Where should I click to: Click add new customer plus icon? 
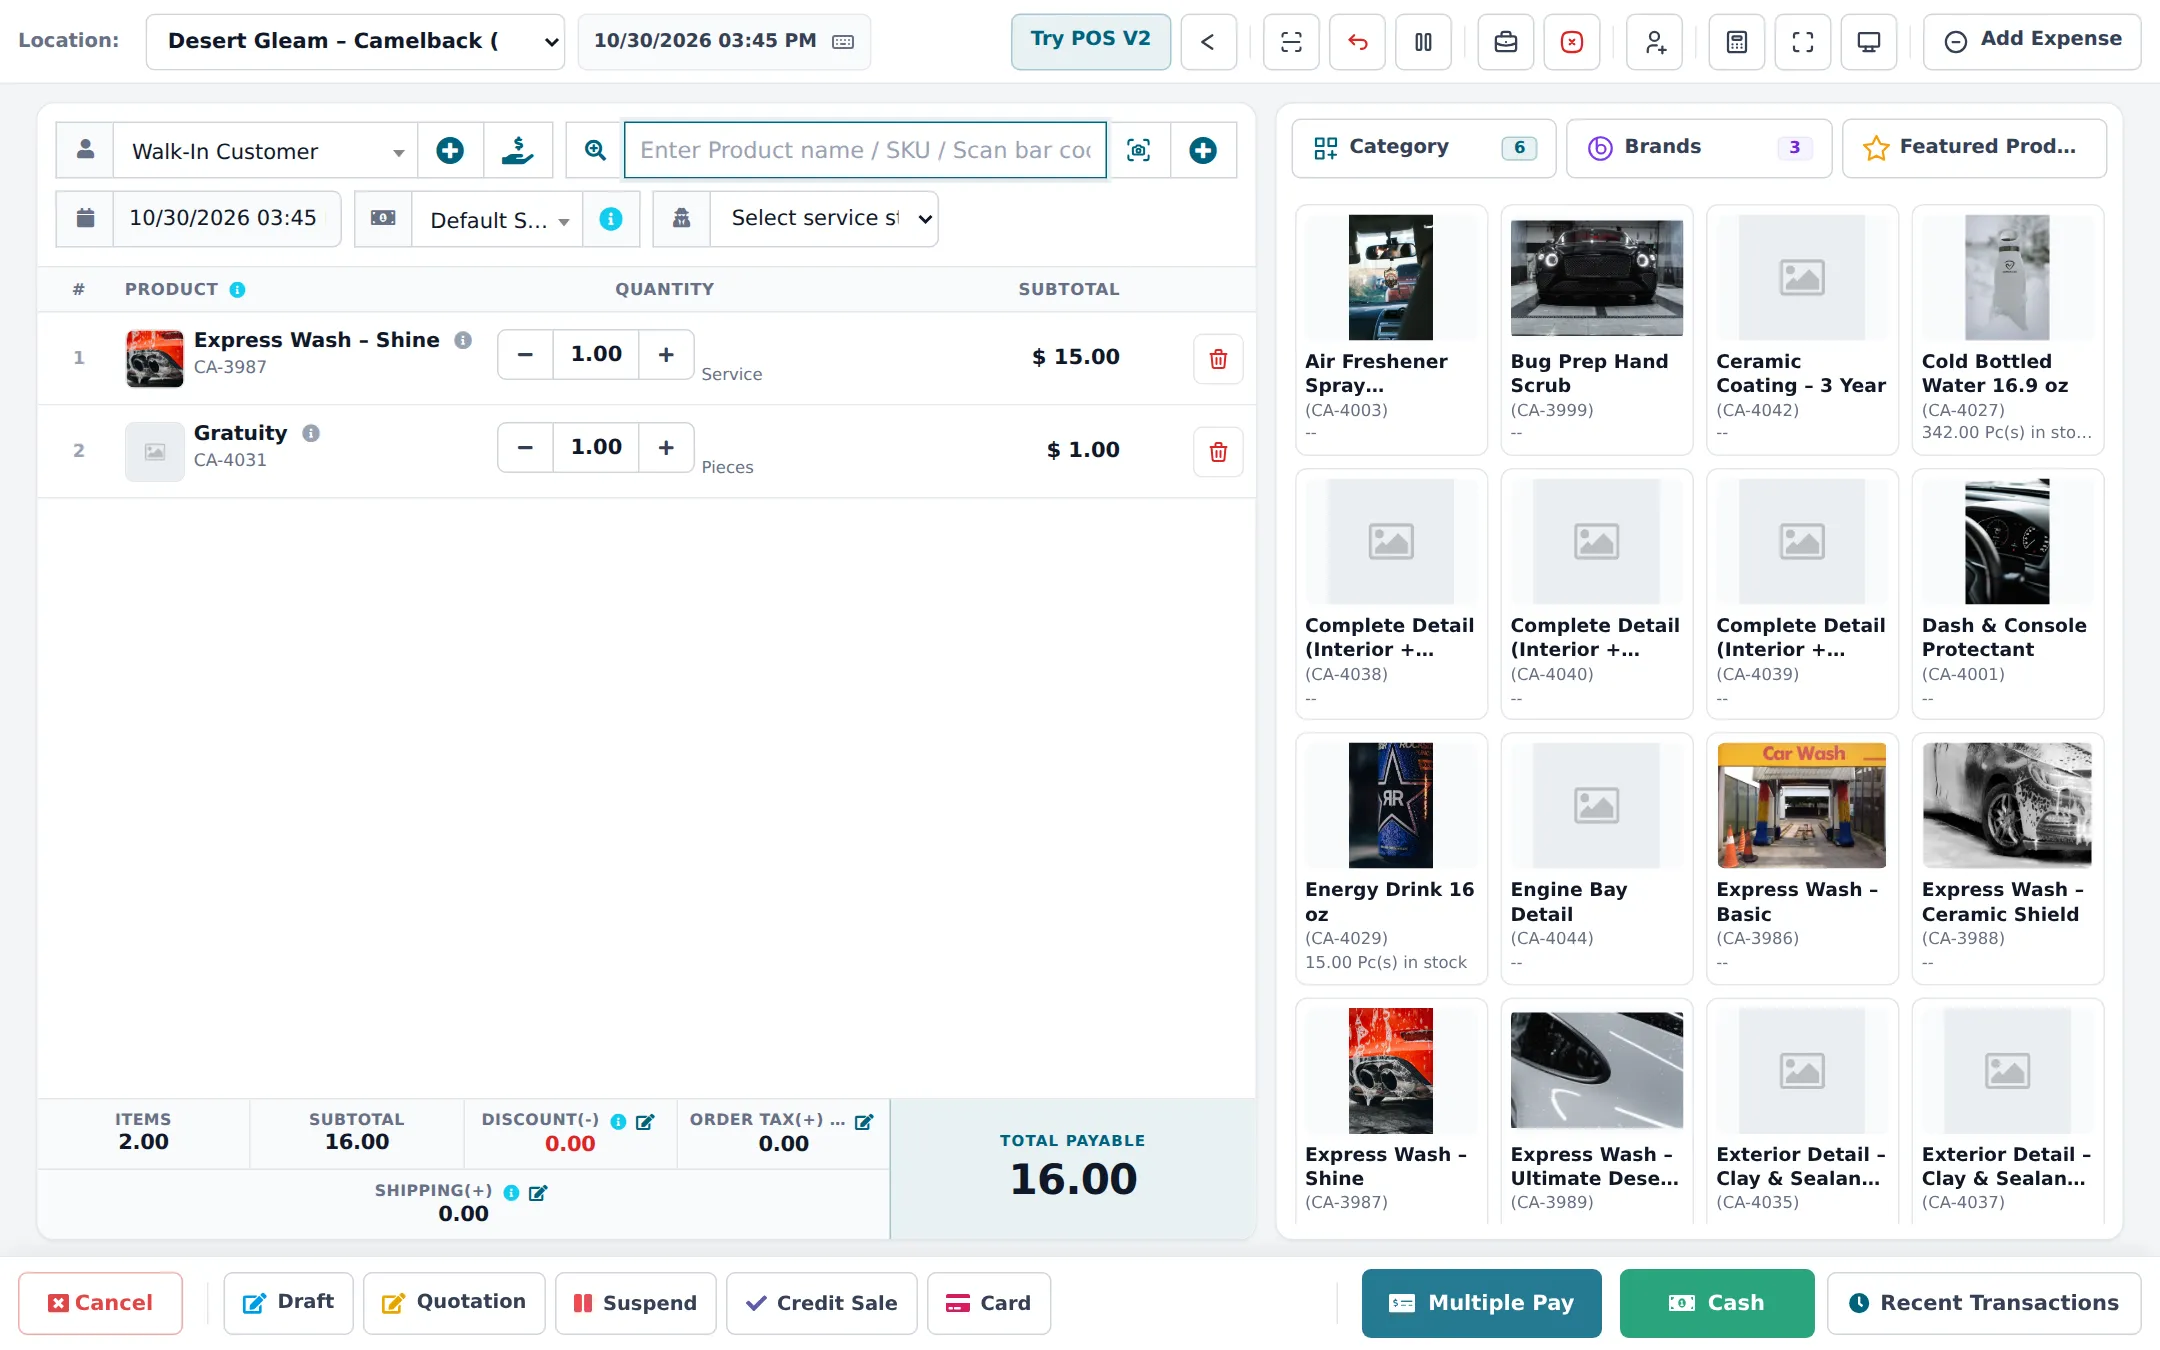(450, 151)
